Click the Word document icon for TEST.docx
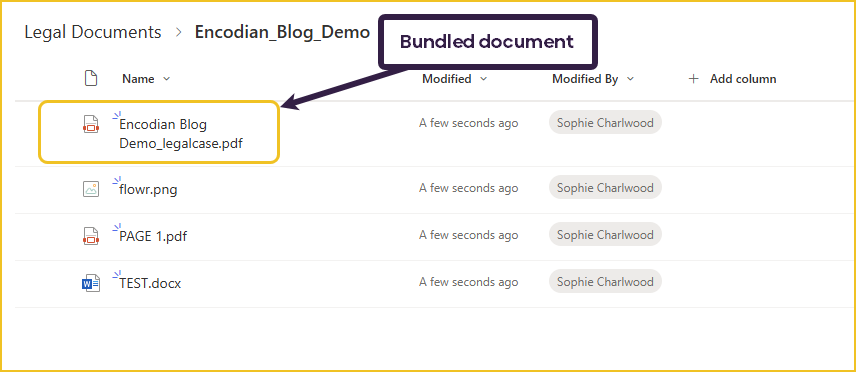Screen dimensions: 856x372 click(x=91, y=284)
